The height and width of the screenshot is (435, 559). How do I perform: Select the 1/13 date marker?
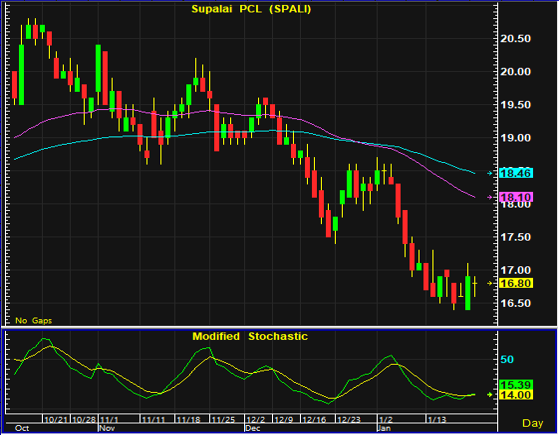click(x=437, y=420)
